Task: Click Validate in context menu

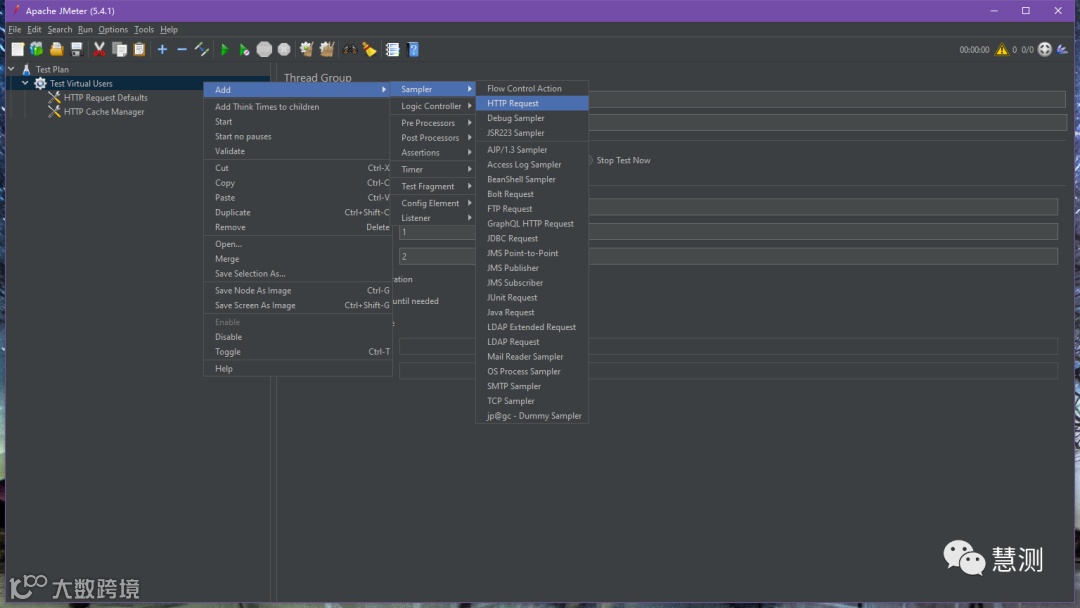Action: (298, 151)
